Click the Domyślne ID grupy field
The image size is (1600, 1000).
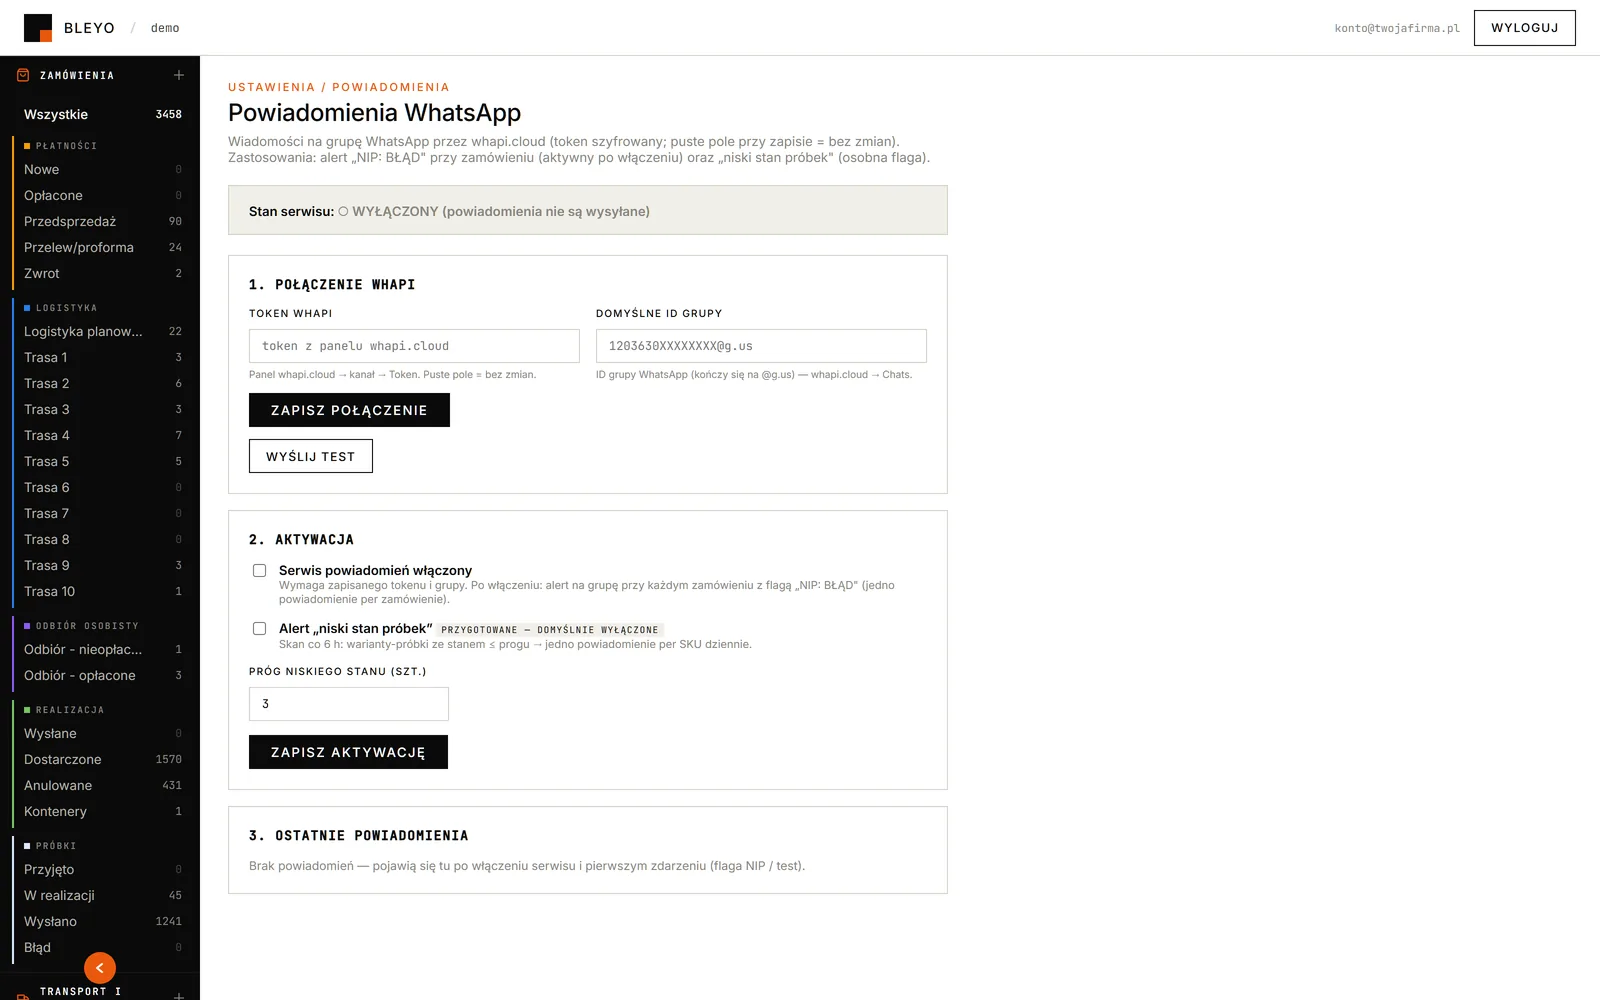pos(761,346)
